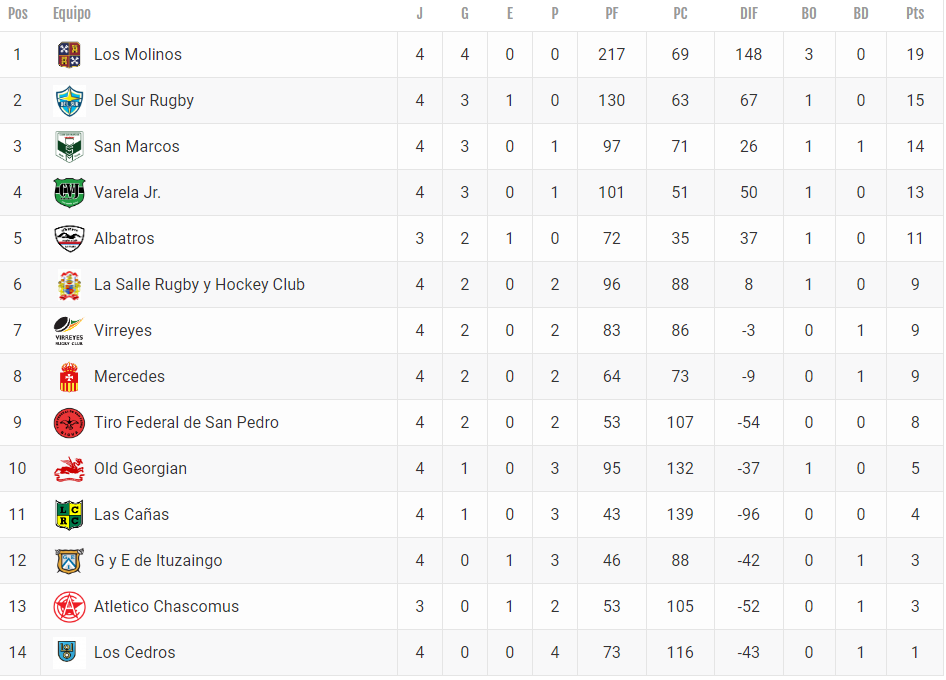Sort by the Pts column header
Viewport: 946px width, 680px height.
coord(915,13)
